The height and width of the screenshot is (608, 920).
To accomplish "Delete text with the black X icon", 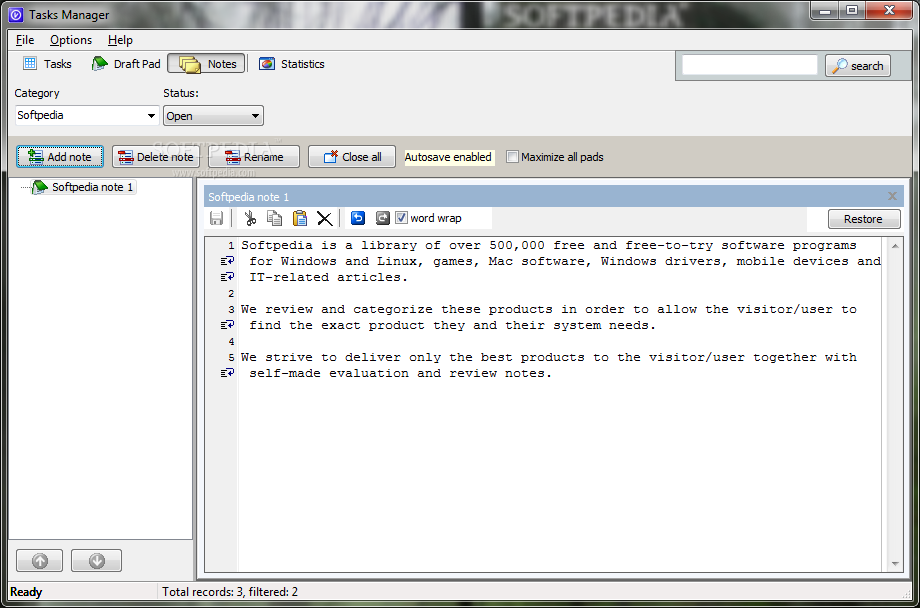I will 324,219.
